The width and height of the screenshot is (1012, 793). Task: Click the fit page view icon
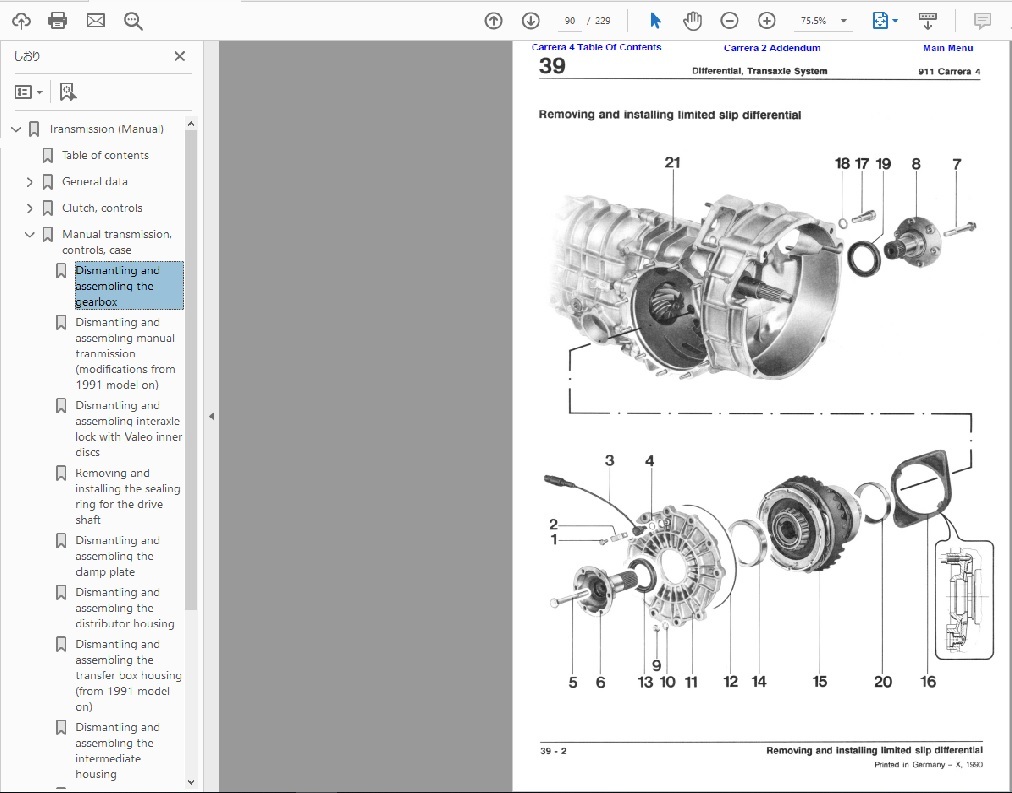pos(880,21)
